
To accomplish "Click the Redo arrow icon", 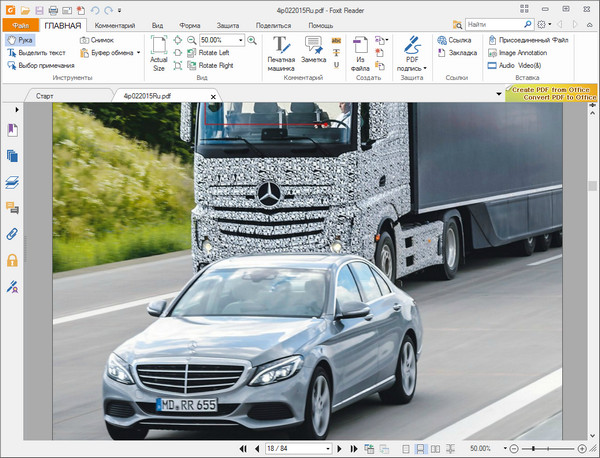I will coord(109,10).
